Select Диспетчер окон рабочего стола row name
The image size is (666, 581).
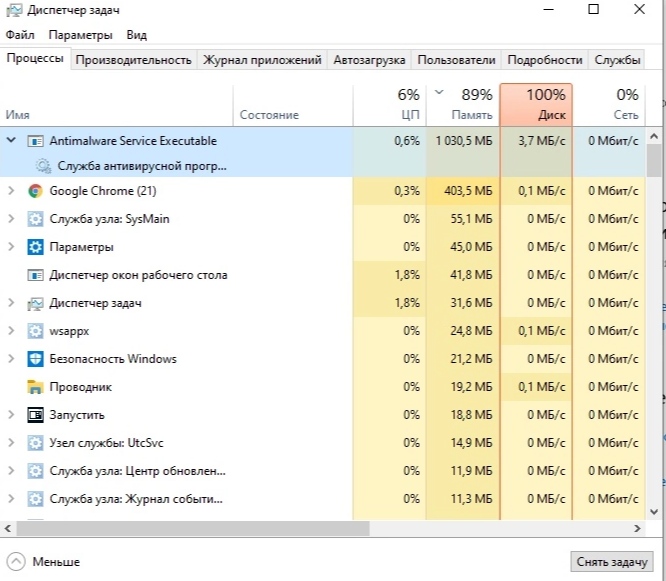point(138,275)
